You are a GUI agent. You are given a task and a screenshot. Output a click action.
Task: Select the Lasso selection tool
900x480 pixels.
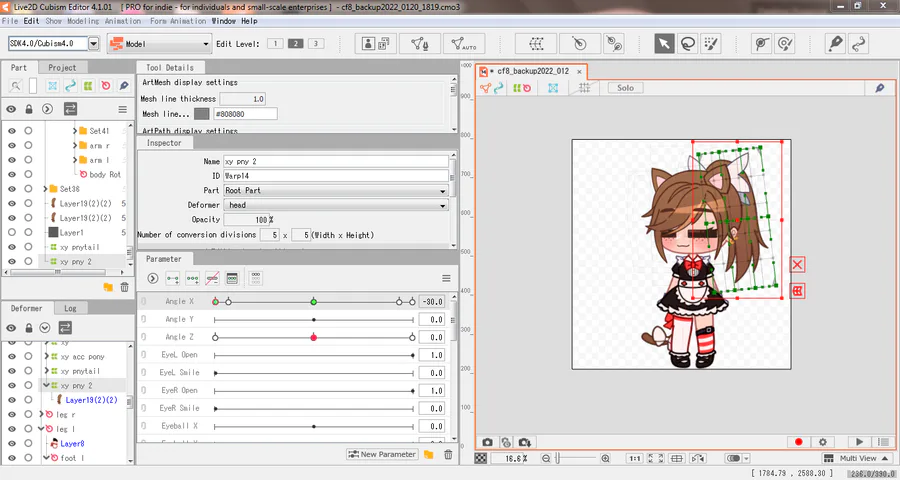pos(688,44)
